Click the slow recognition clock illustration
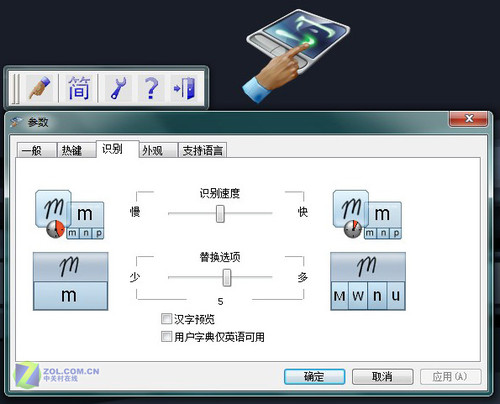Screen dimensions: 500x404 point(70,215)
